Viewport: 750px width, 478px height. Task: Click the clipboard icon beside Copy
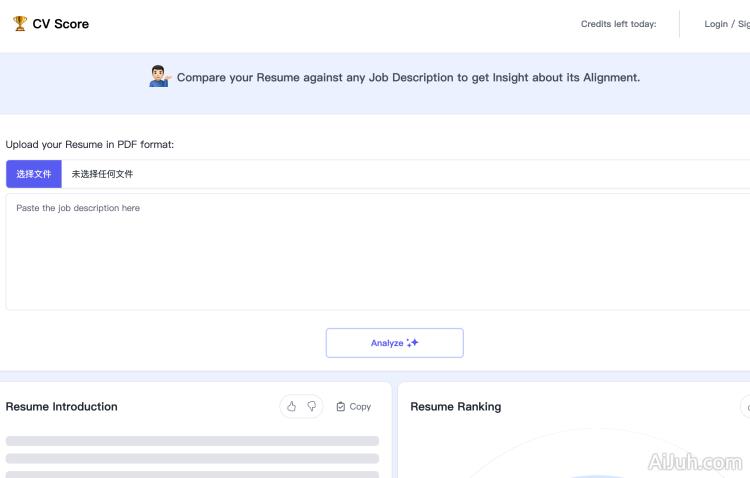coord(341,407)
